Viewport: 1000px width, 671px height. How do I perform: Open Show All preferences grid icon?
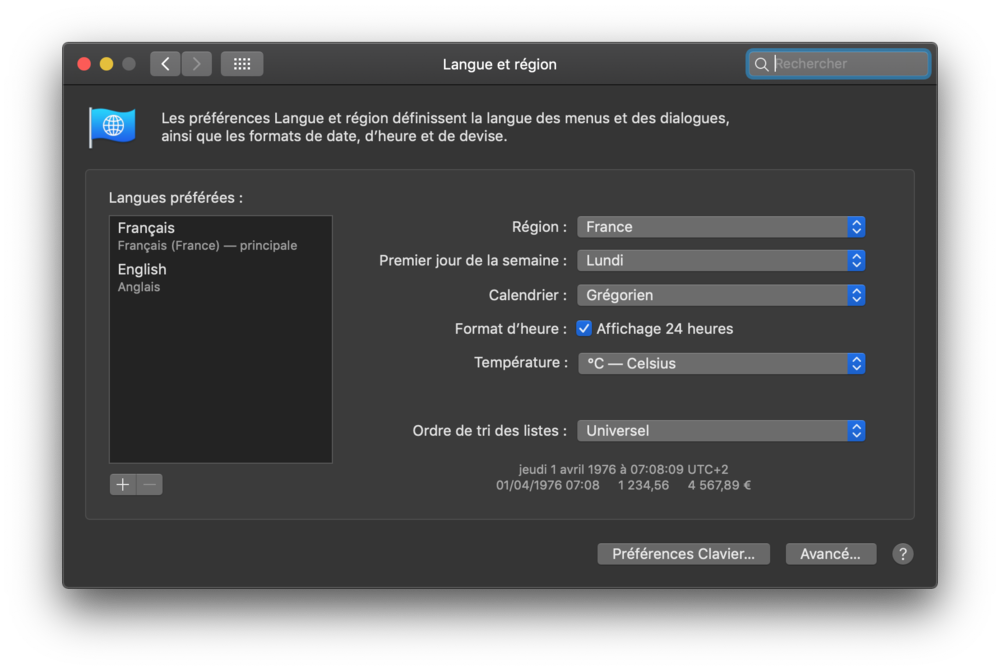[241, 63]
